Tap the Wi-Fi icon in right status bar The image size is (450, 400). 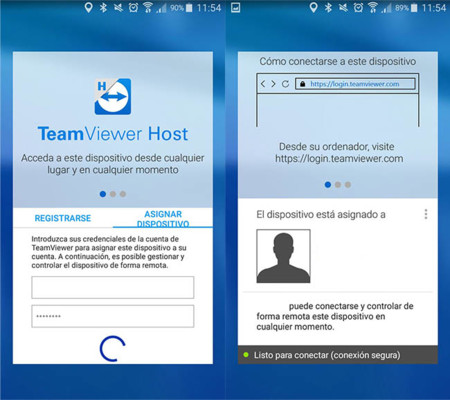click(373, 8)
